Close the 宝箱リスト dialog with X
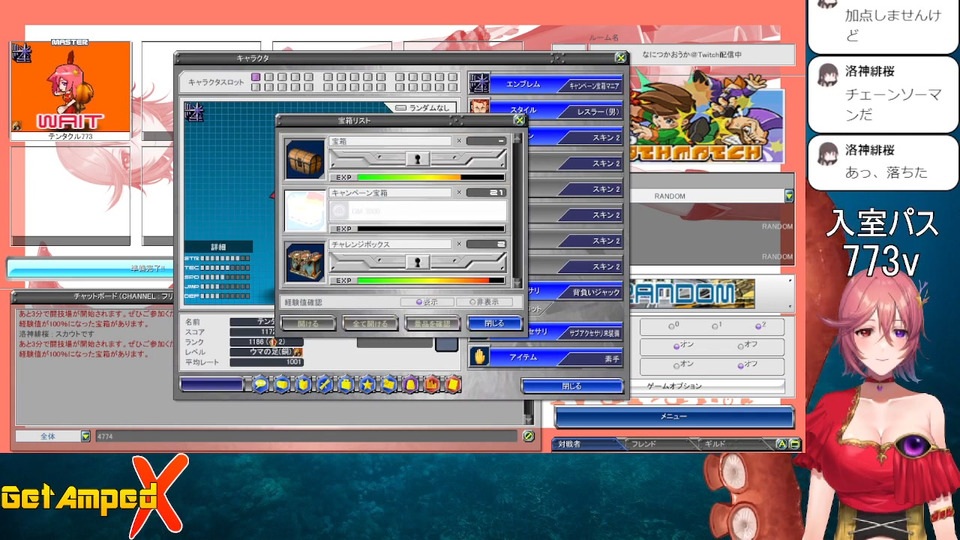Viewport: 960px width, 540px height. (519, 120)
